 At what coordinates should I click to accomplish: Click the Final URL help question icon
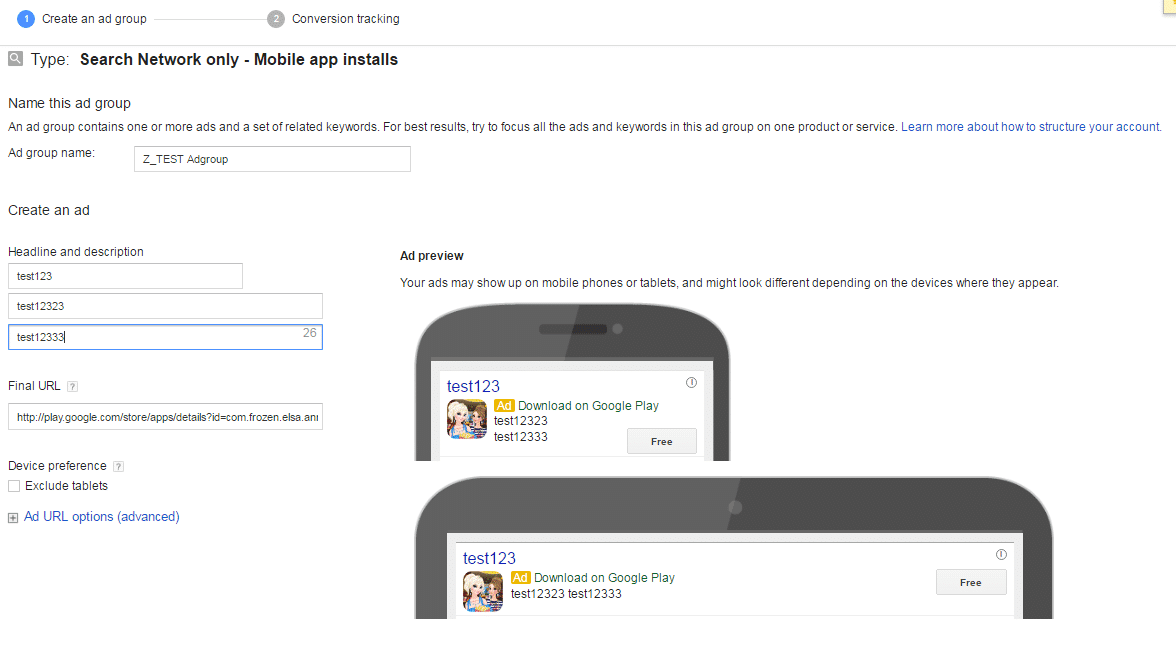coord(73,387)
